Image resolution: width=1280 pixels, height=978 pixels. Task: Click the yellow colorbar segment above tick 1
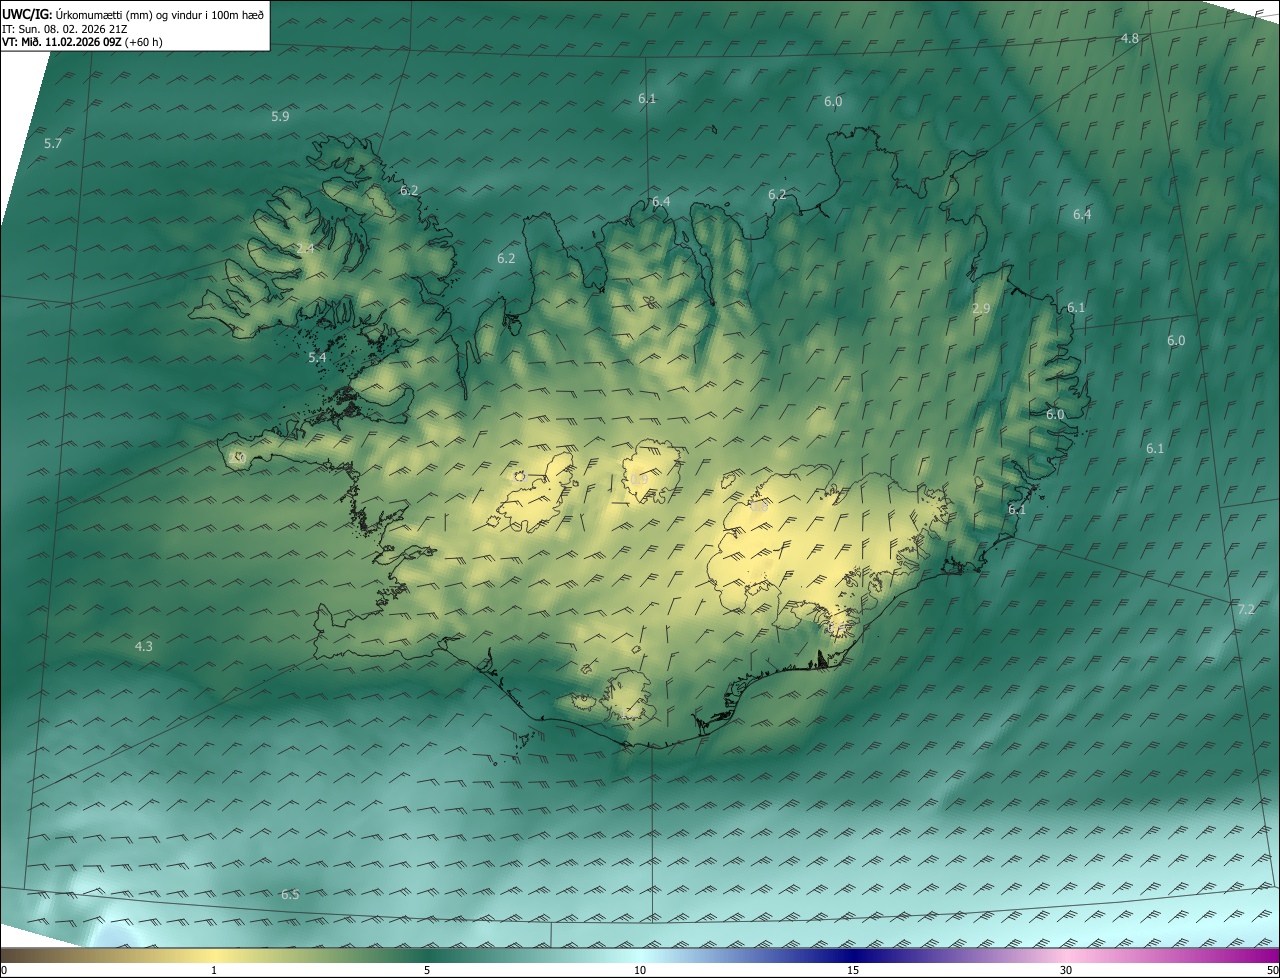214,955
